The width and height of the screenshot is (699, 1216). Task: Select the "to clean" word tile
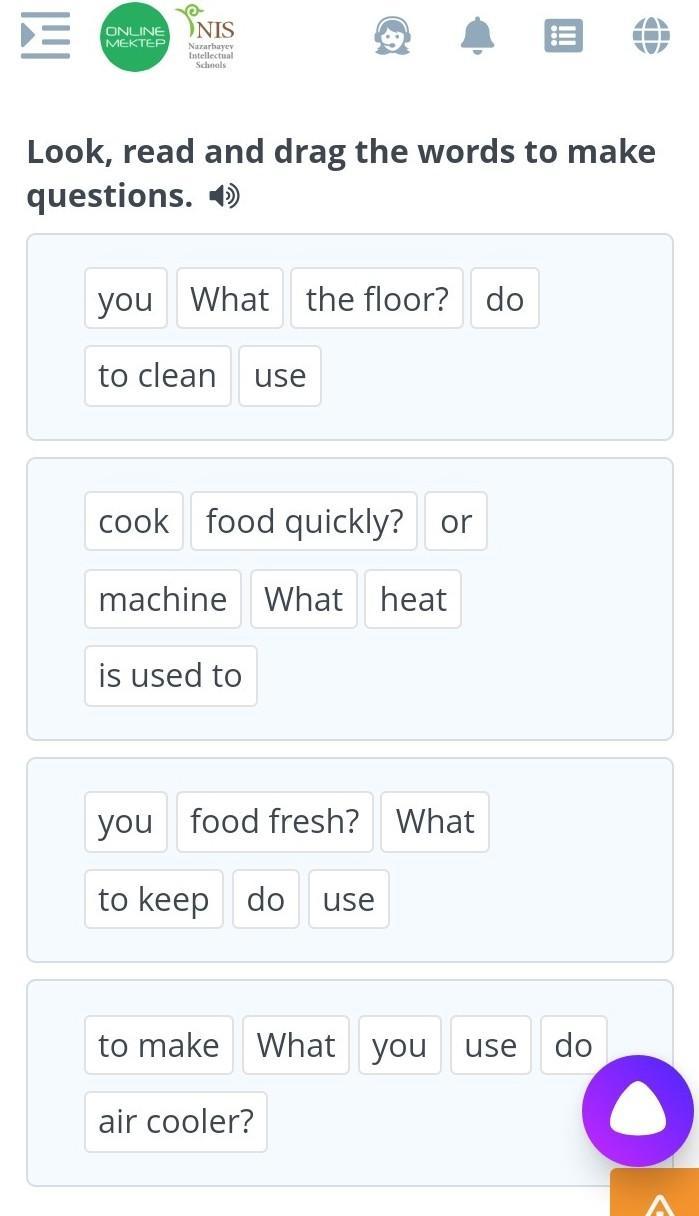157,376
